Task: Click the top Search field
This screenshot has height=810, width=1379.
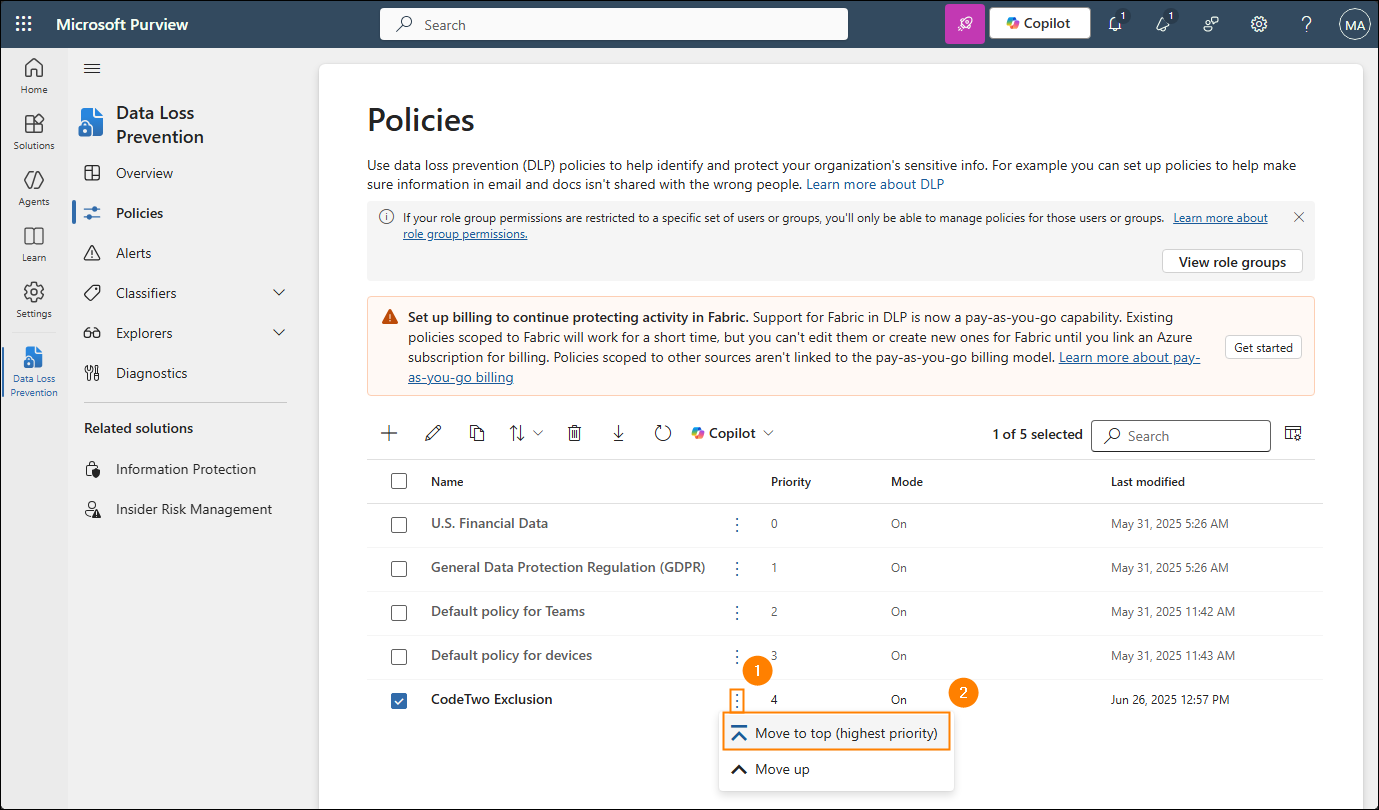Action: pyautogui.click(x=614, y=24)
